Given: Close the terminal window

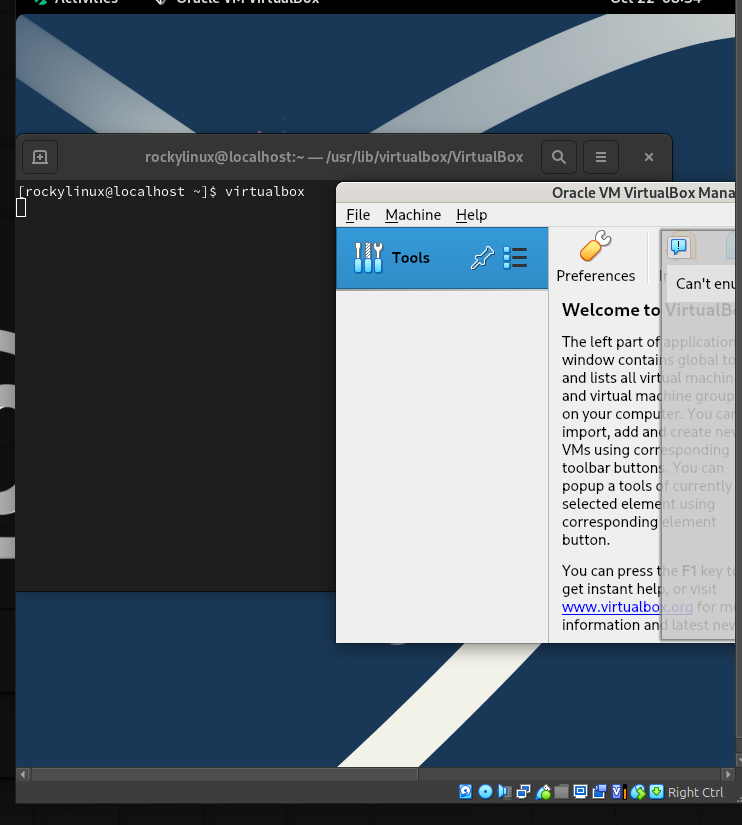Looking at the screenshot, I should coord(648,157).
